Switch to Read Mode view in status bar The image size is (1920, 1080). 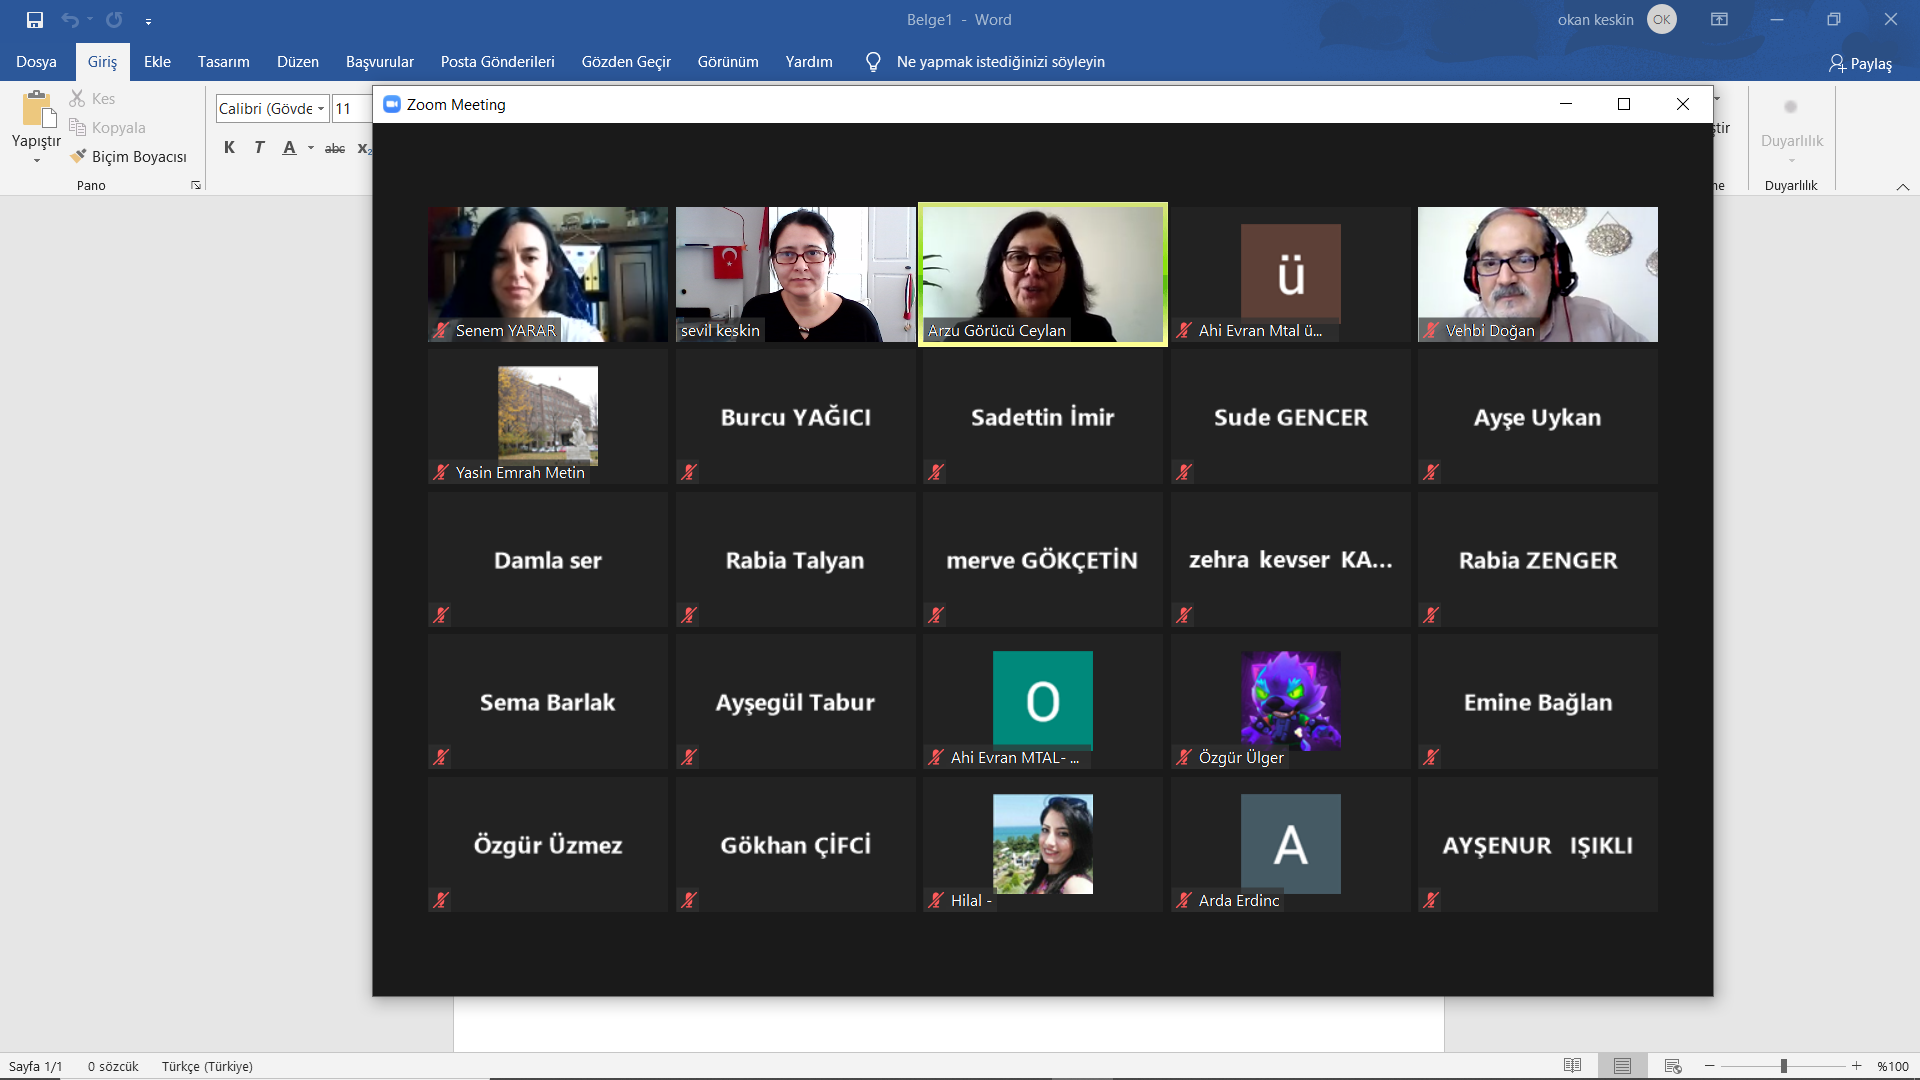(1572, 1066)
